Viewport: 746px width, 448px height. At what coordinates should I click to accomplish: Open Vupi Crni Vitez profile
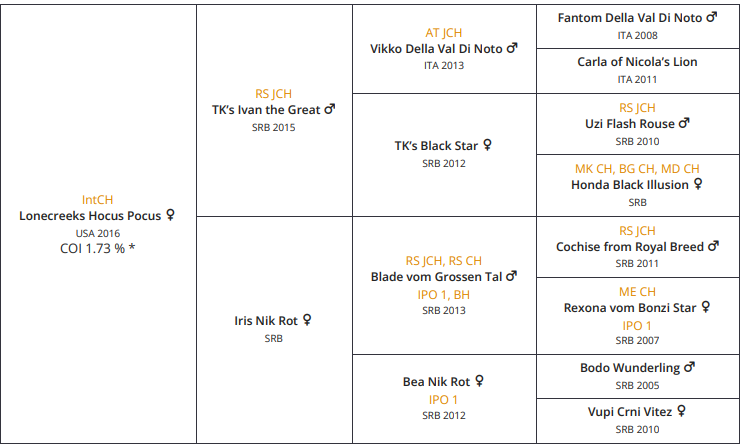click(630, 411)
